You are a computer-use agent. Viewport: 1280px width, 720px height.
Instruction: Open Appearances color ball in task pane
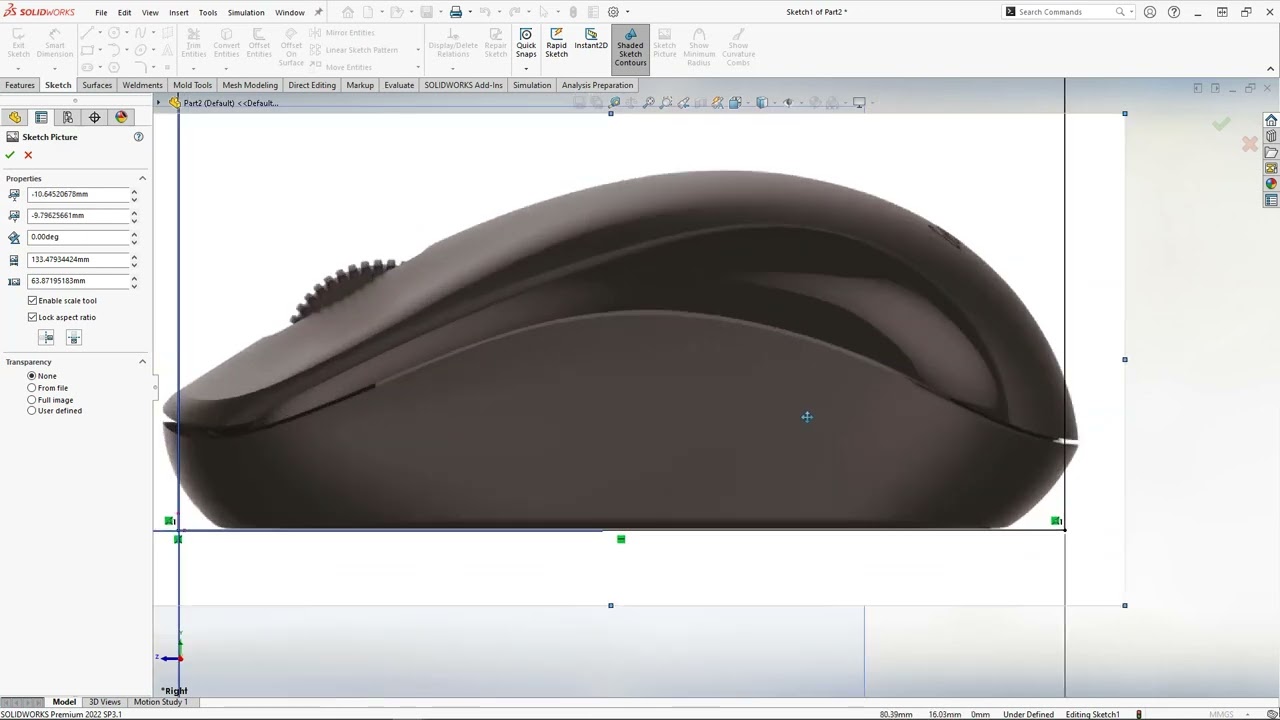1271,184
